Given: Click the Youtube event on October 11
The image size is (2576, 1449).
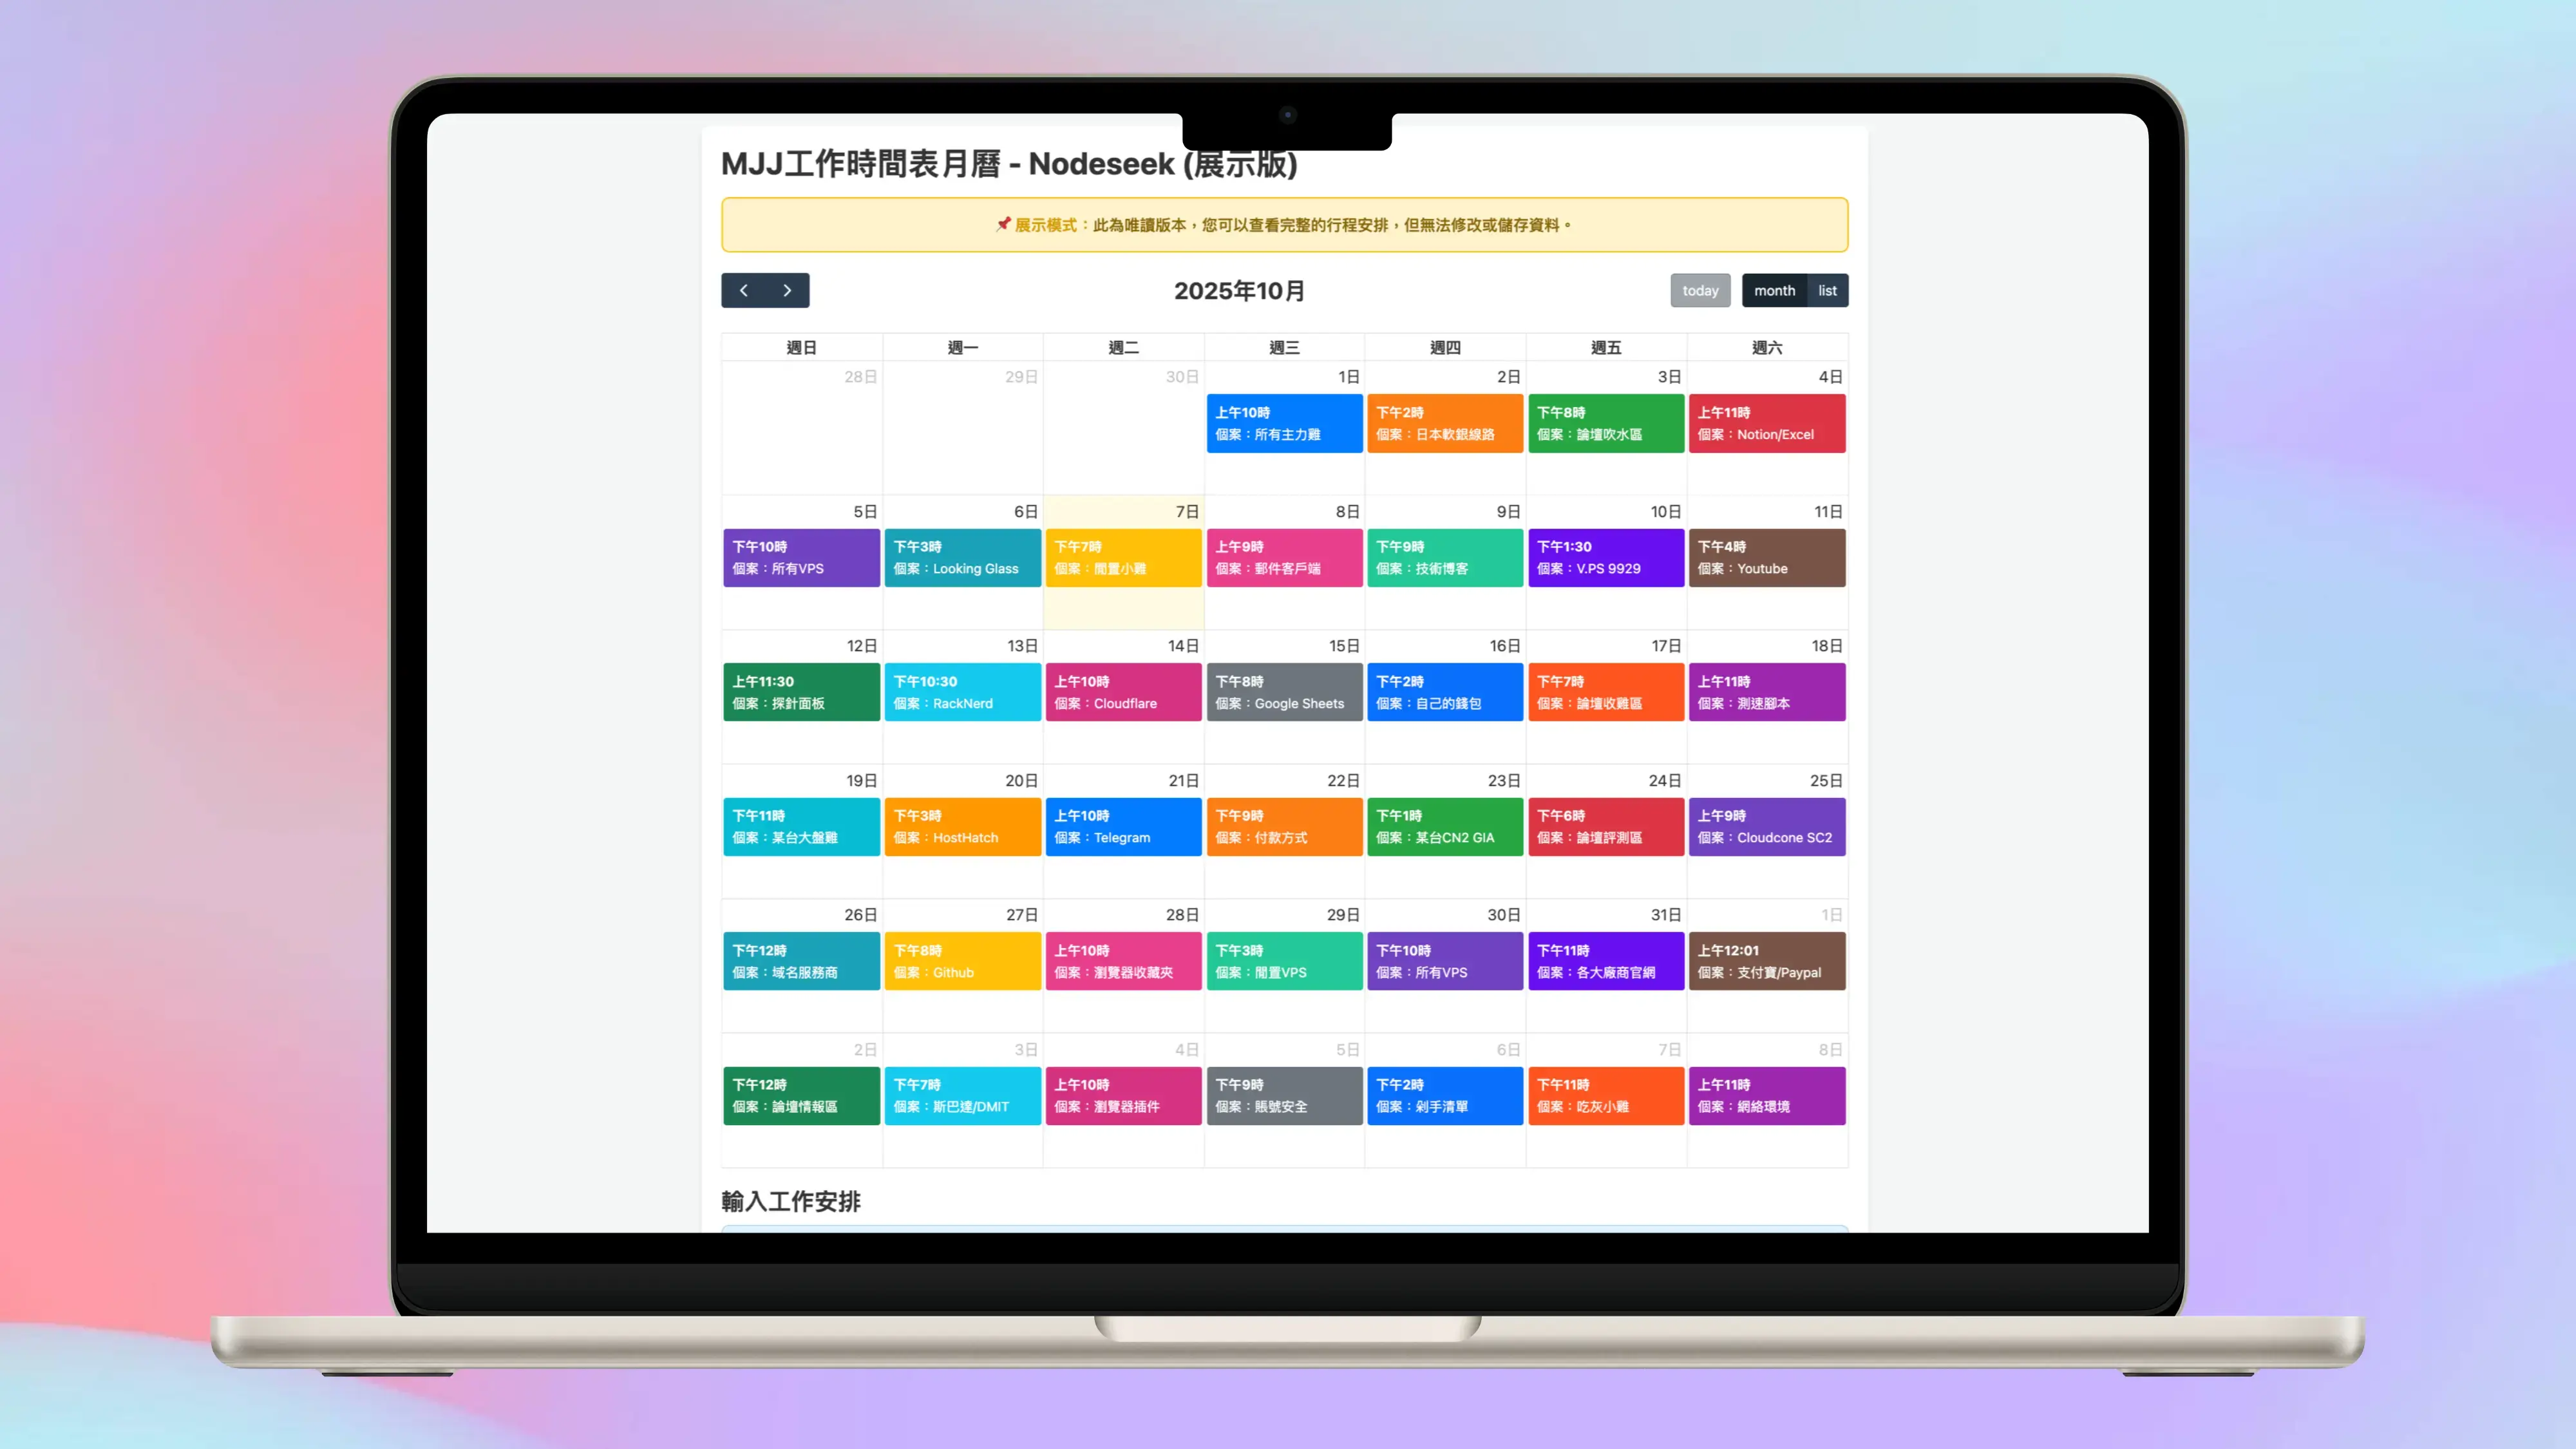Looking at the screenshot, I should pos(1767,557).
